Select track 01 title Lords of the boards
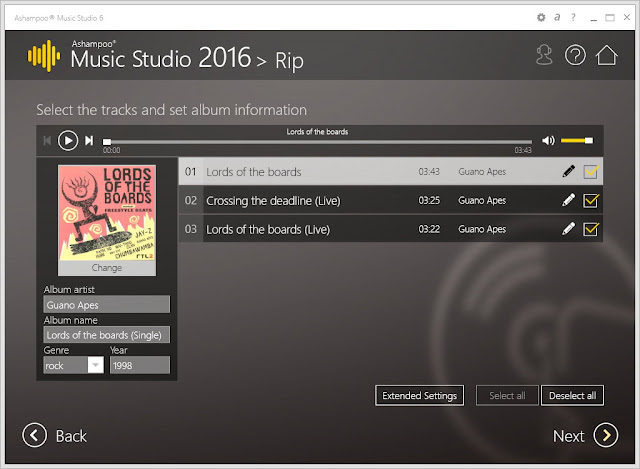The width and height of the screenshot is (640, 469). coord(253,172)
